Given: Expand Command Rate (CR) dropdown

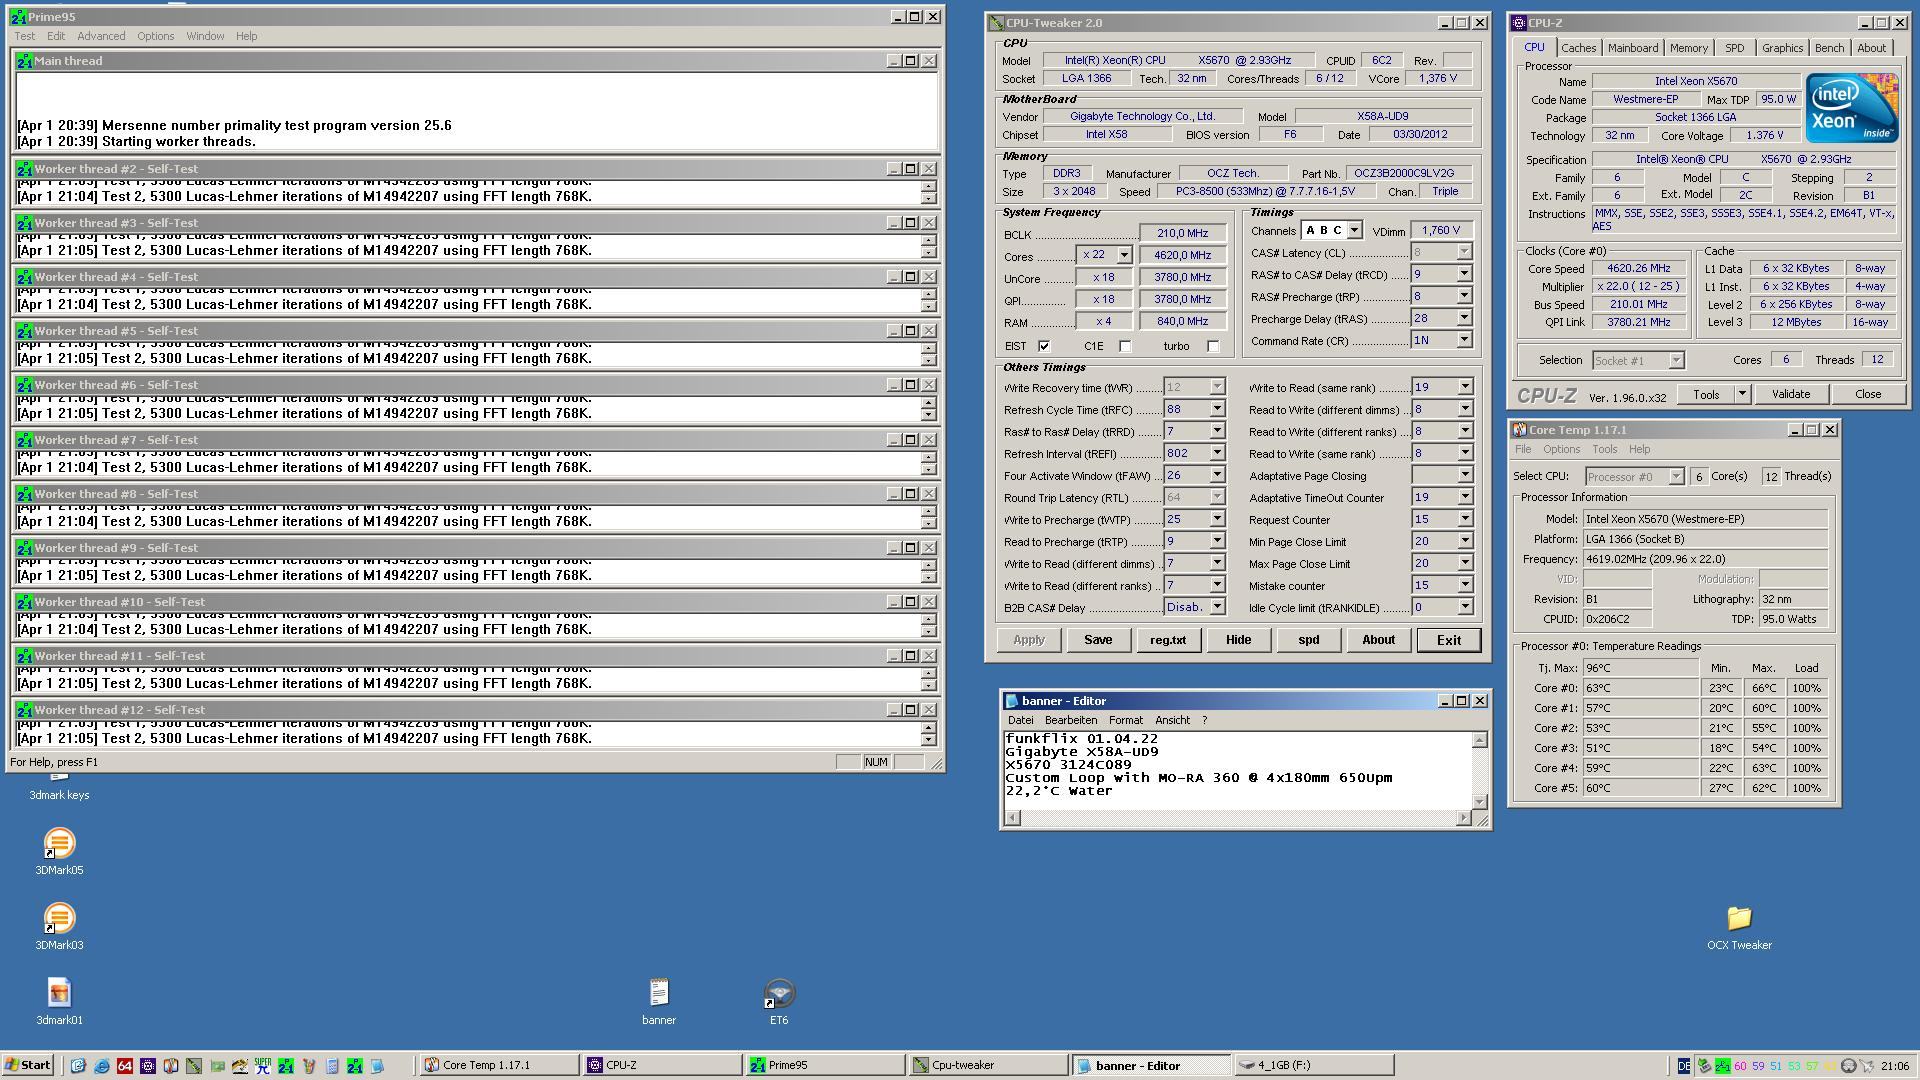Looking at the screenshot, I should (1464, 340).
